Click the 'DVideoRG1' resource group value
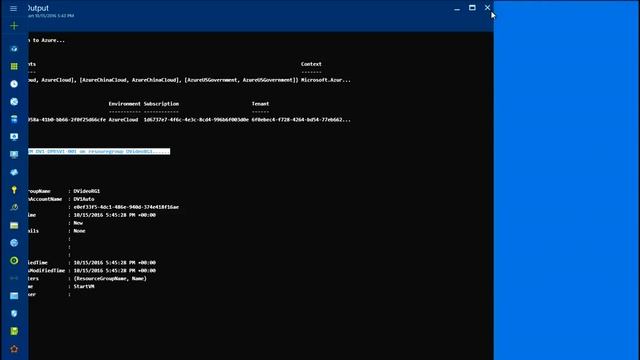Screen dimensions: 640x360 (87, 191)
